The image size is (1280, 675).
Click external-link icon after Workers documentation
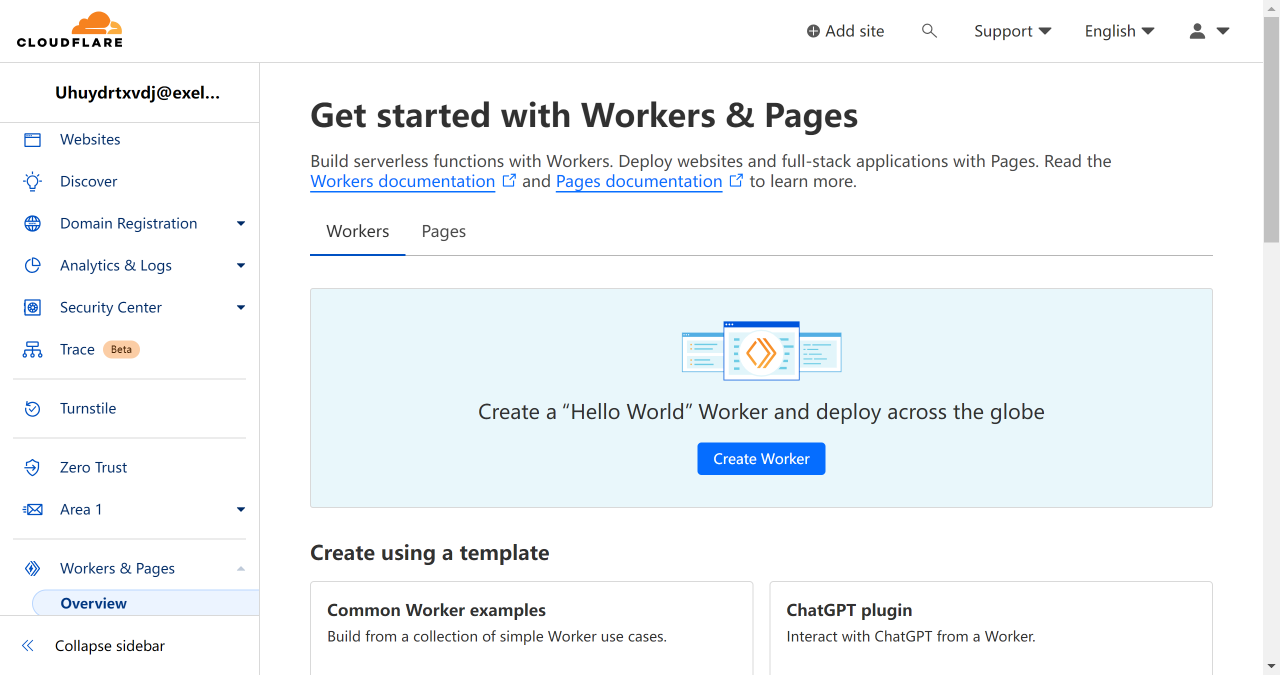(509, 181)
